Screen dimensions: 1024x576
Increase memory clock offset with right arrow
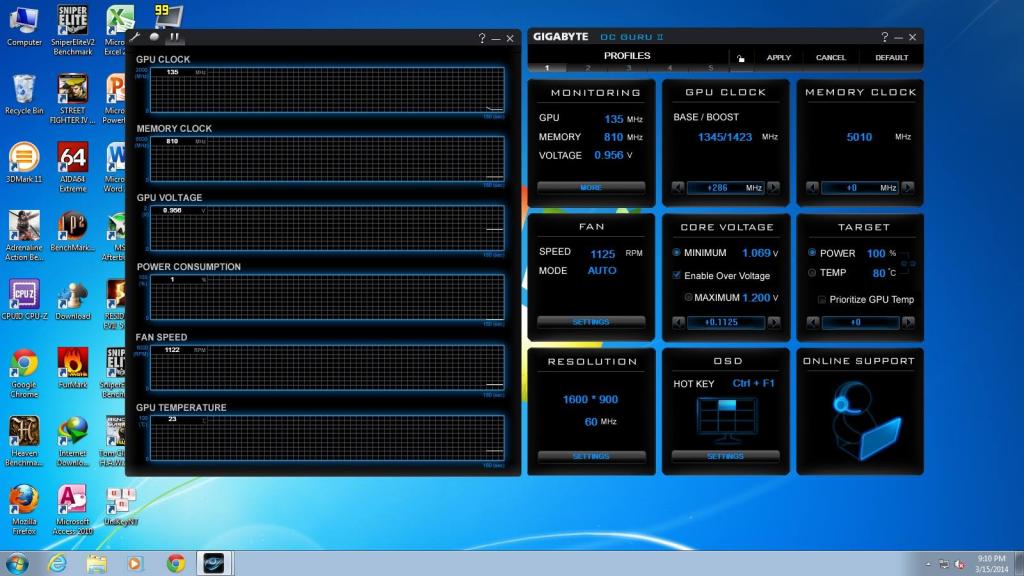click(908, 188)
